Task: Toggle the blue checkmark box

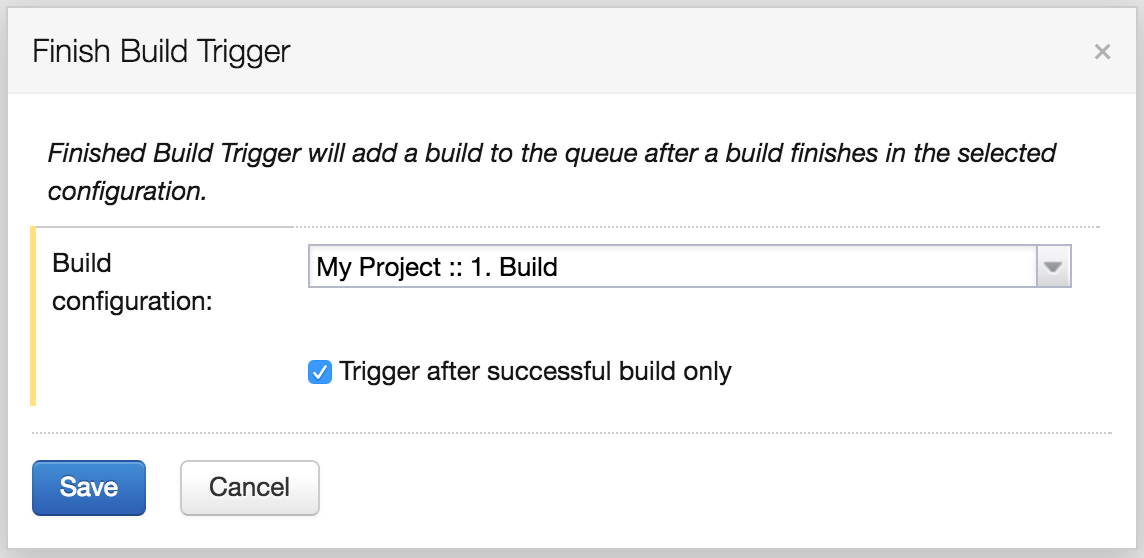Action: click(x=320, y=372)
